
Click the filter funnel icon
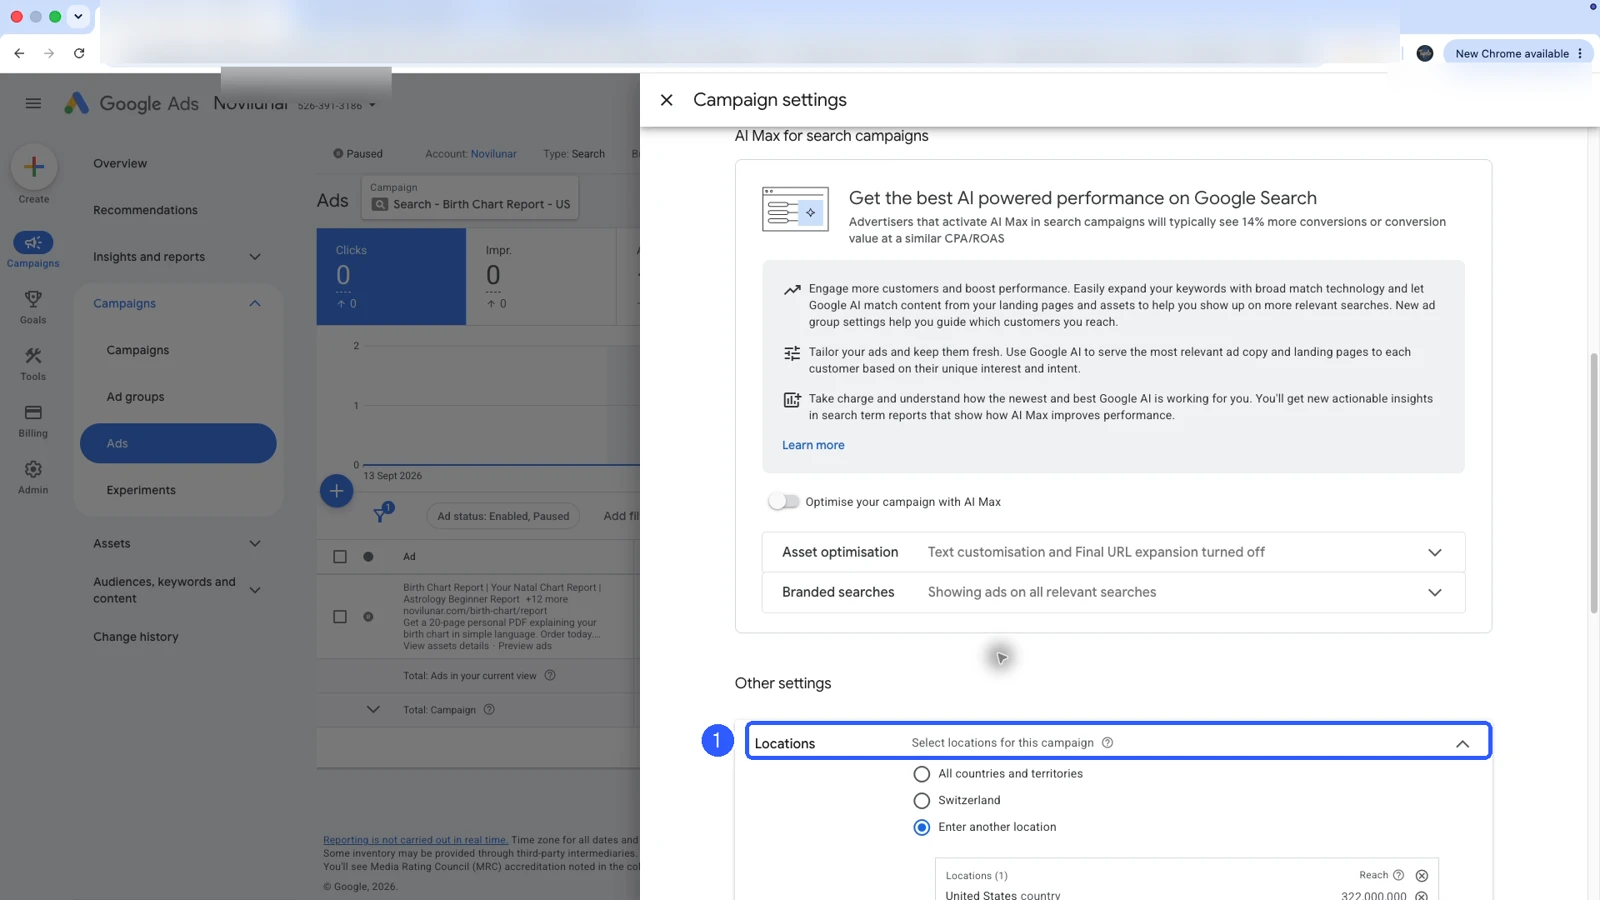[380, 516]
